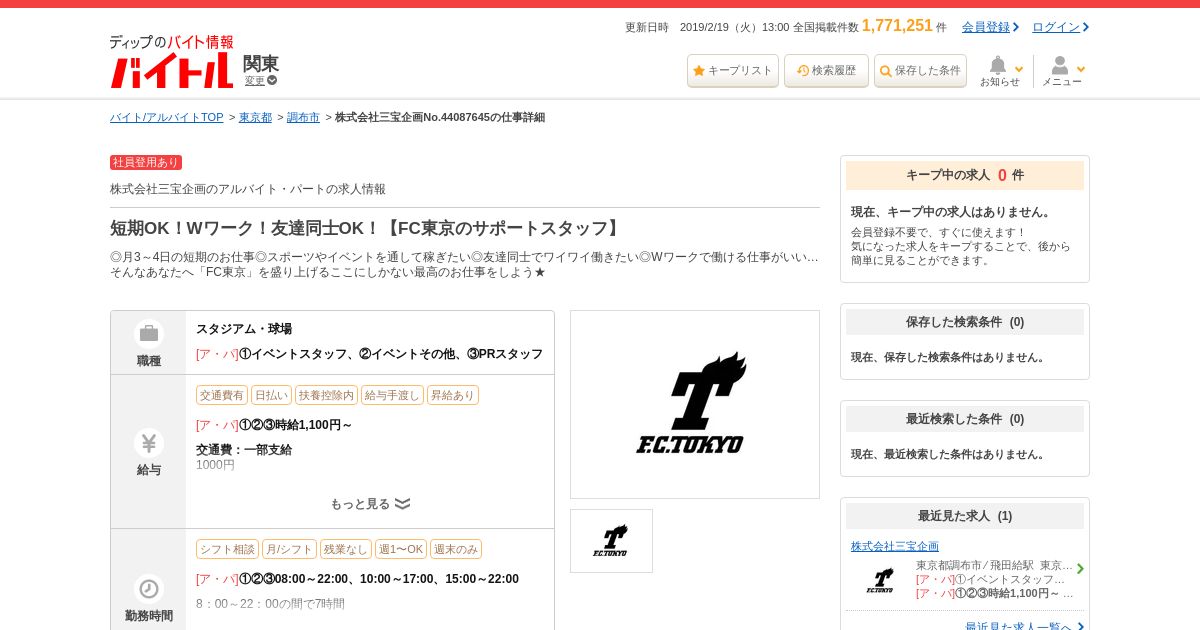Expand salary details with もっと見る
This screenshot has height=630, width=1200.
tap(370, 504)
